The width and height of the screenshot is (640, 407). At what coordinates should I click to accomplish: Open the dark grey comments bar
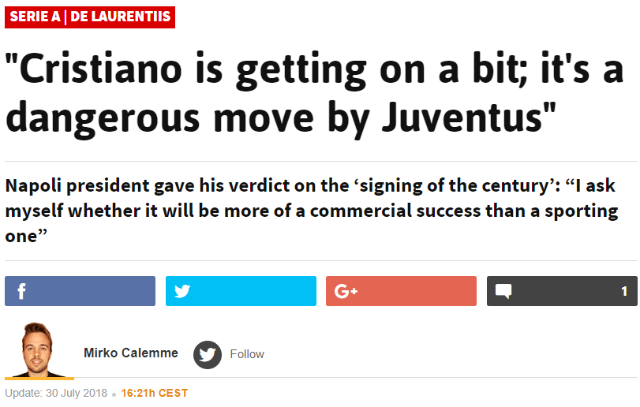pos(562,291)
